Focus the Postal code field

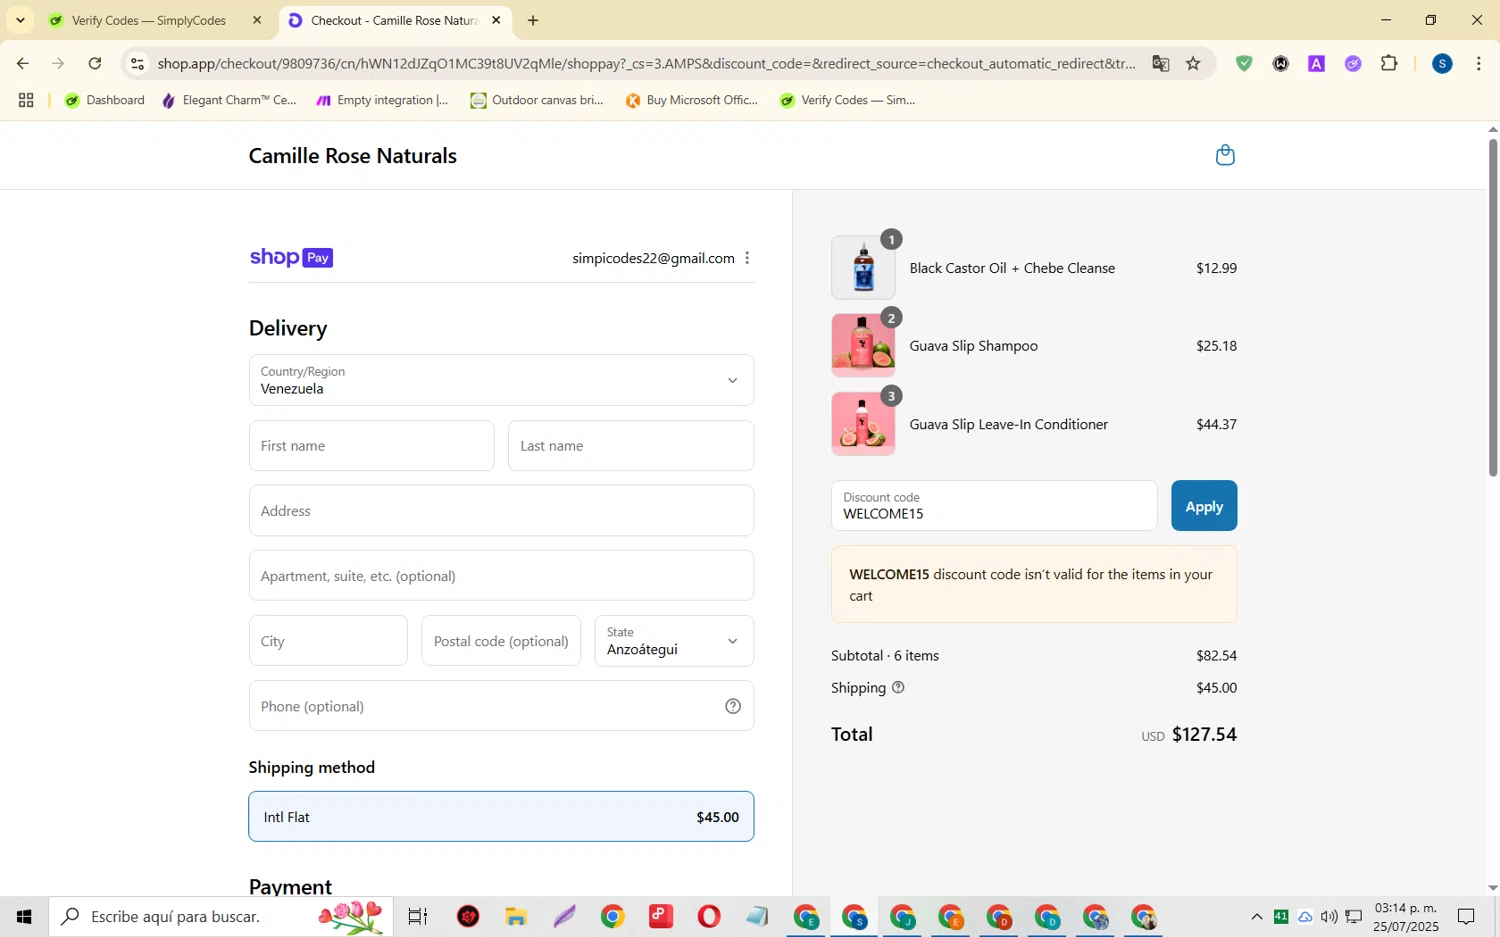tap(501, 641)
